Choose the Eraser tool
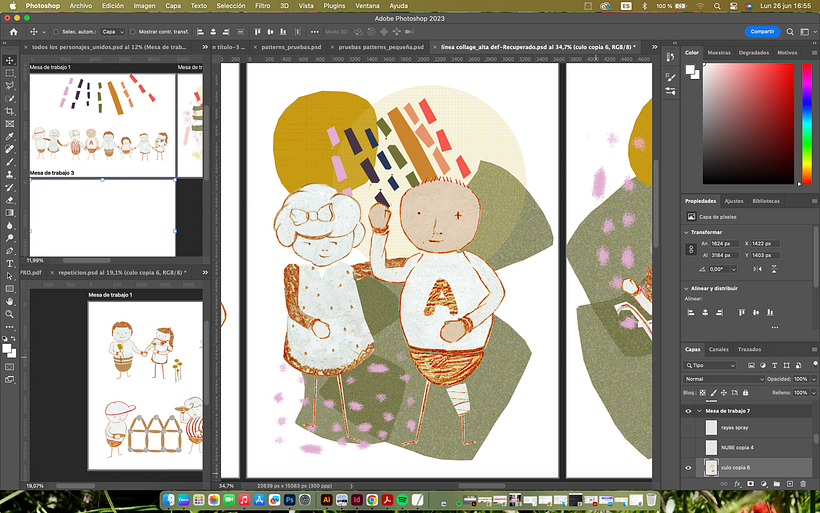This screenshot has width=820, height=513. 10,200
